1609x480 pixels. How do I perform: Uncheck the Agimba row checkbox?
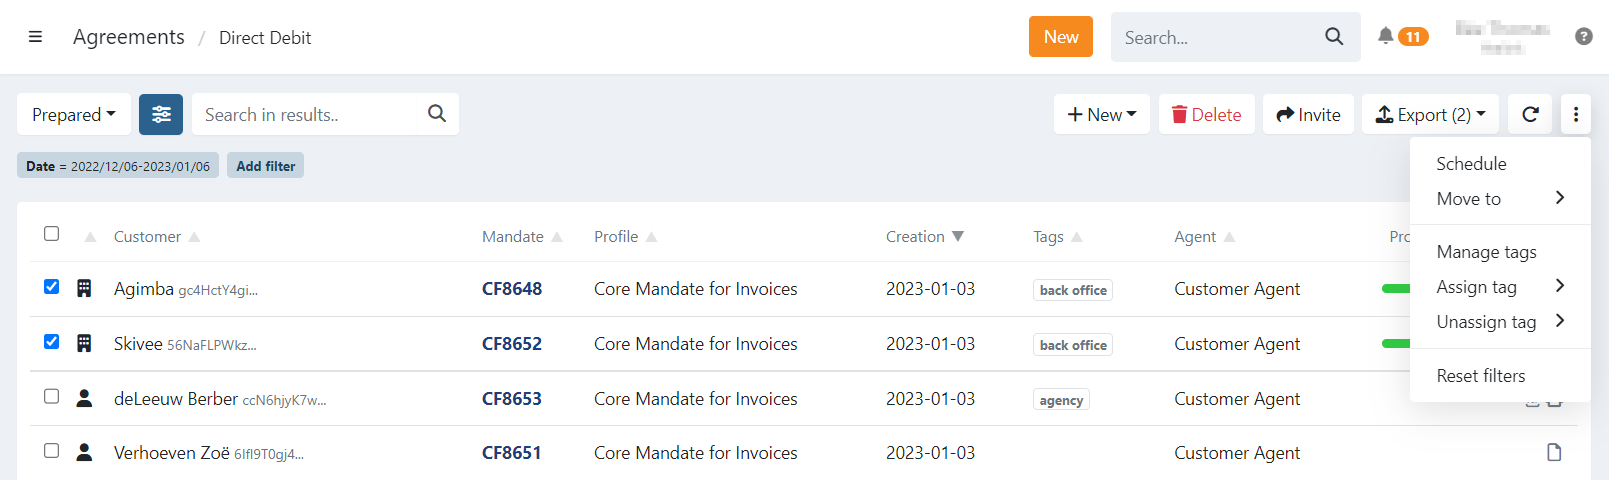[52, 287]
